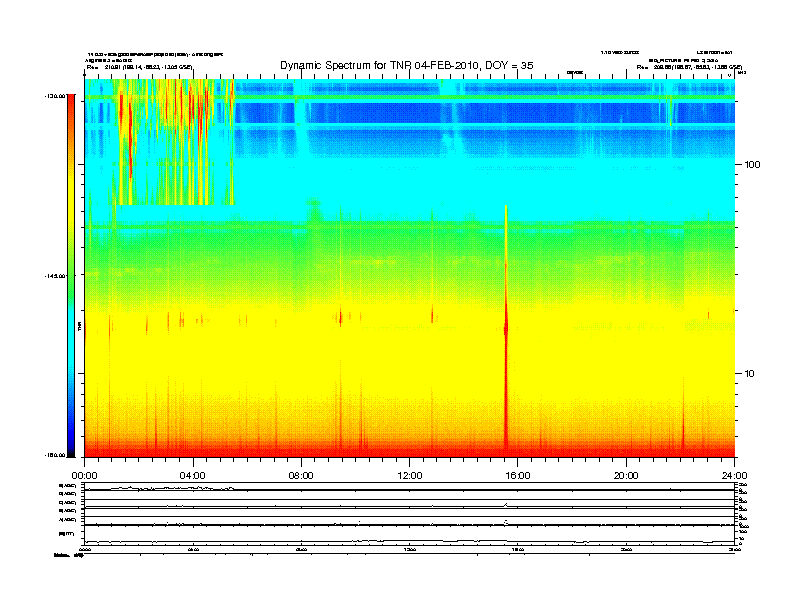Click the title "Dynamic Spectrum for TNR 04-FEB-2010, DOY = 35"
Image resolution: width=792 pixels, height=612 pixels.
pyautogui.click(x=407, y=65)
